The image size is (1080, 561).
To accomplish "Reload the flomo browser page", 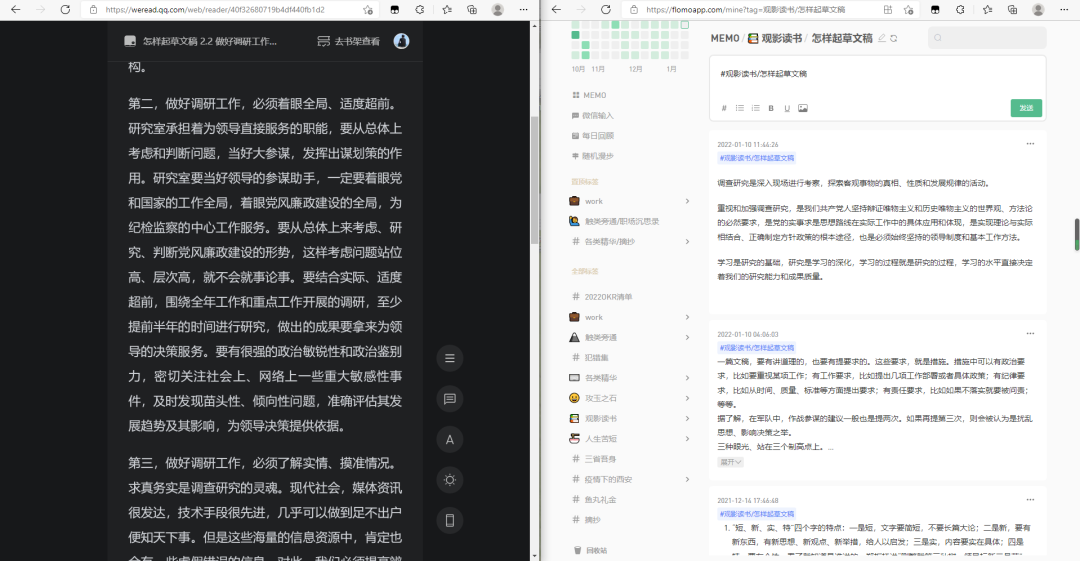I will [x=606, y=10].
